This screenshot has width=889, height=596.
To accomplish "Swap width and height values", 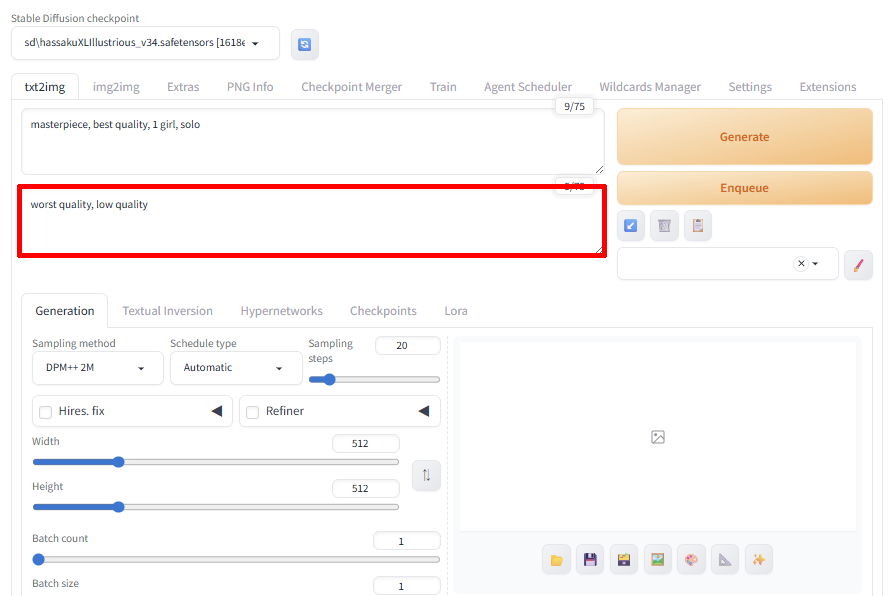I will click(426, 475).
